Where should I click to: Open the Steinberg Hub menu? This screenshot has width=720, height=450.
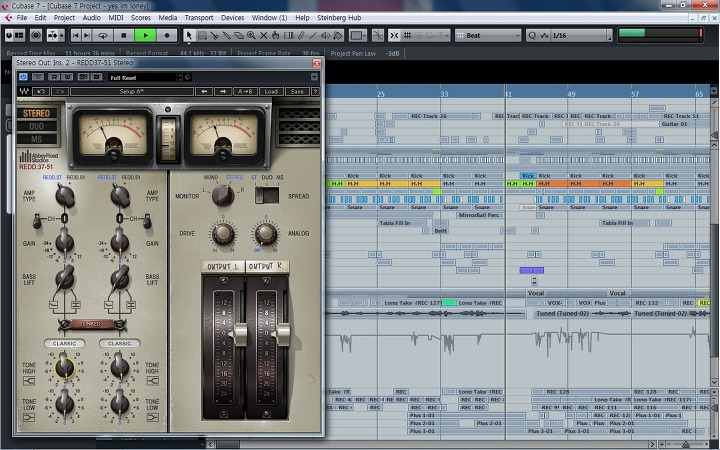(339, 18)
